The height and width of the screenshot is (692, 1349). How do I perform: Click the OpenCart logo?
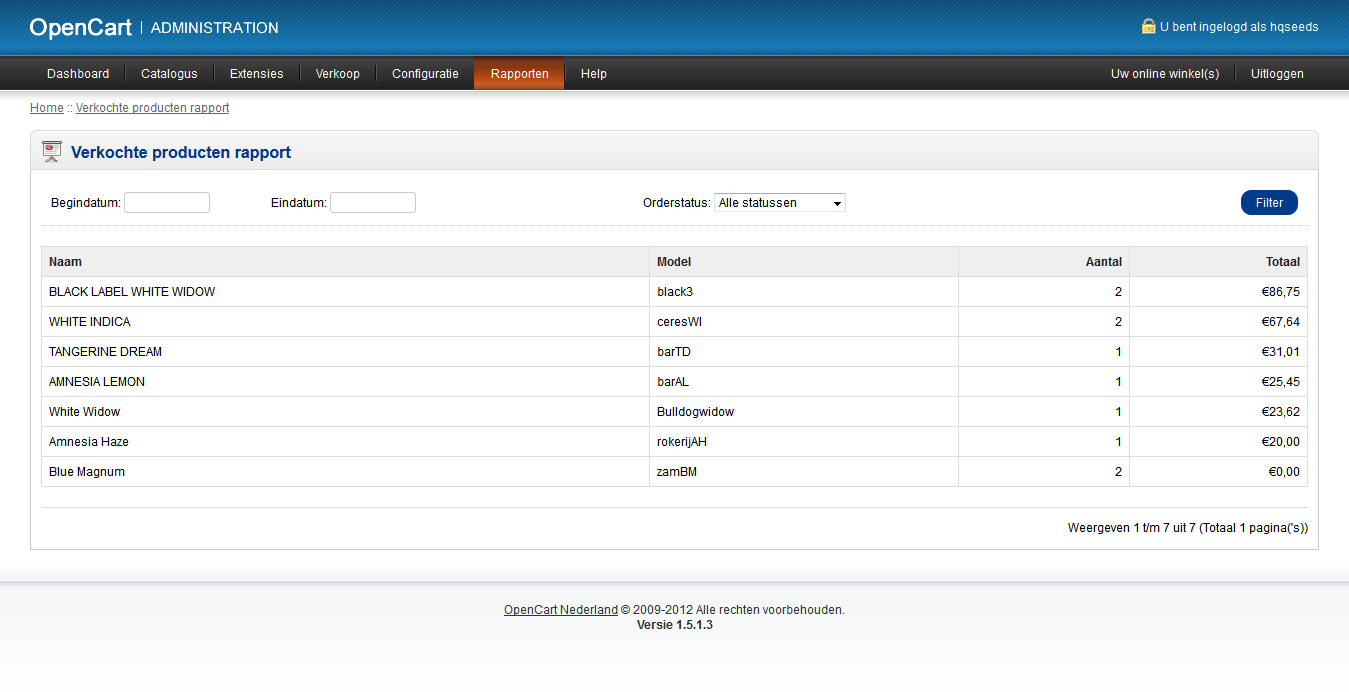point(80,28)
